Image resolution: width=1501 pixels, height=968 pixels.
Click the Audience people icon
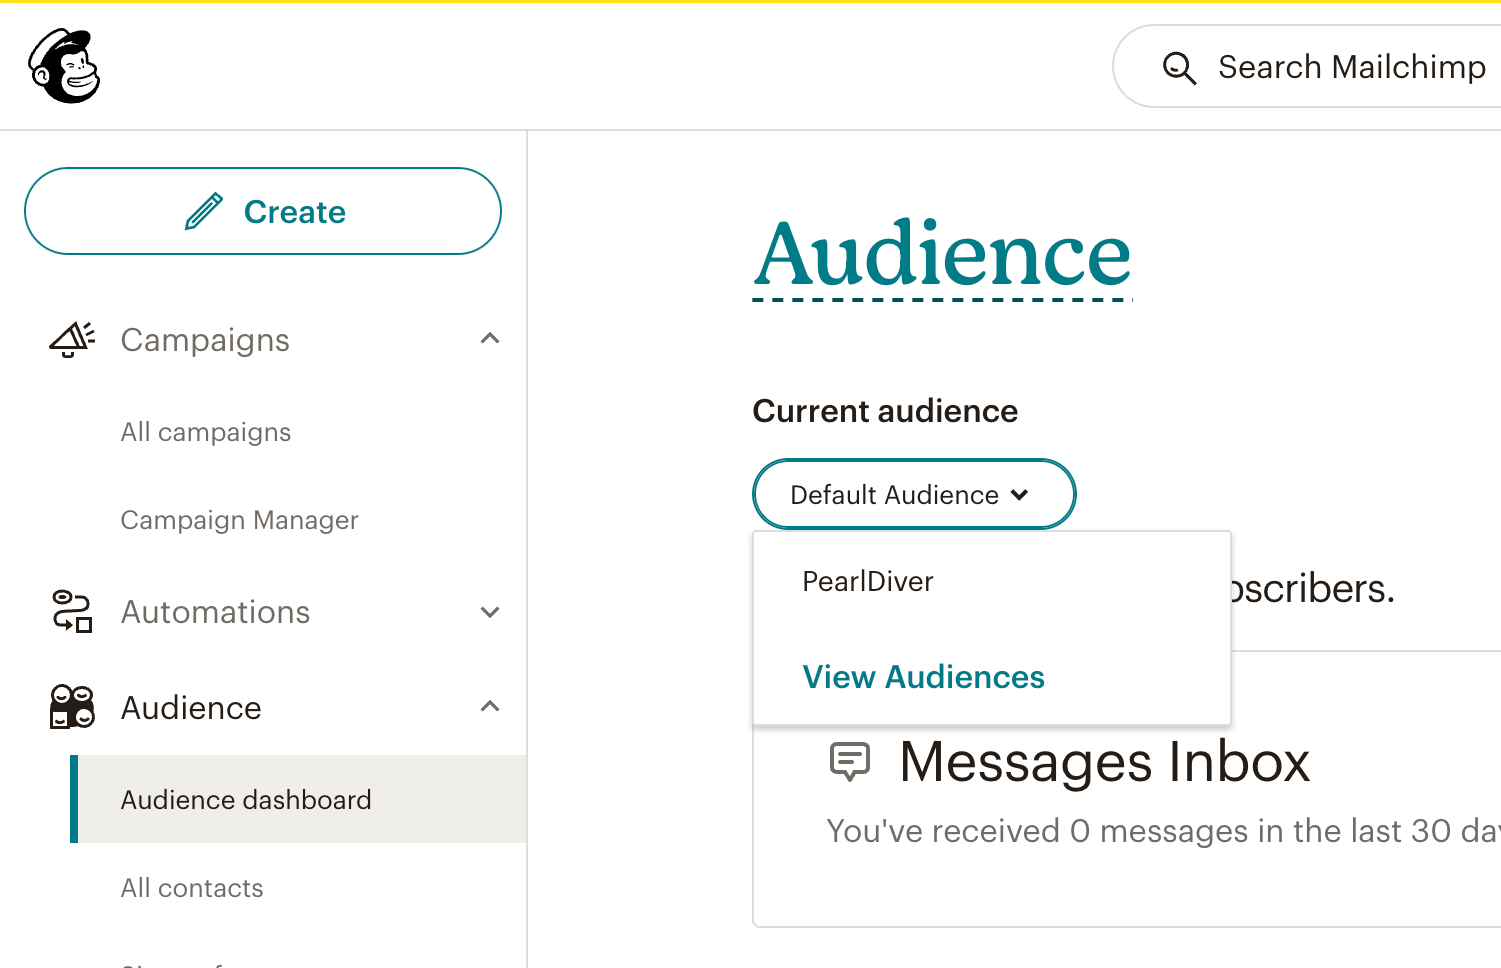pos(72,707)
